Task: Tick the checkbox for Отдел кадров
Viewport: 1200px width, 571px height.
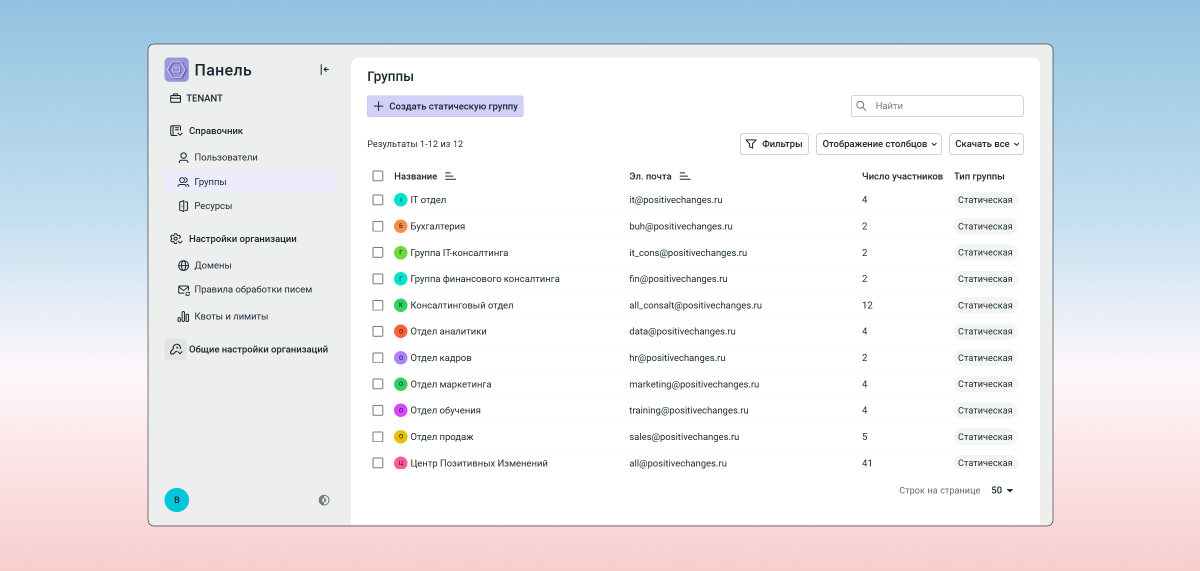Action: [x=378, y=358]
